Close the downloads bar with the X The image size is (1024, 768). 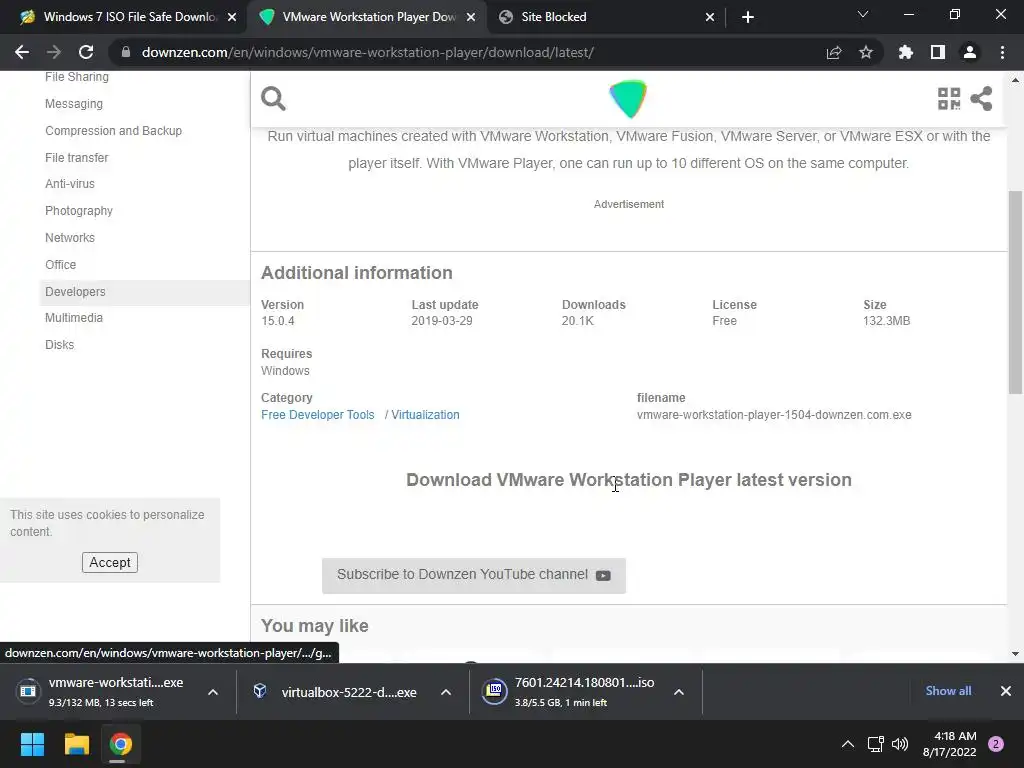tap(1006, 691)
